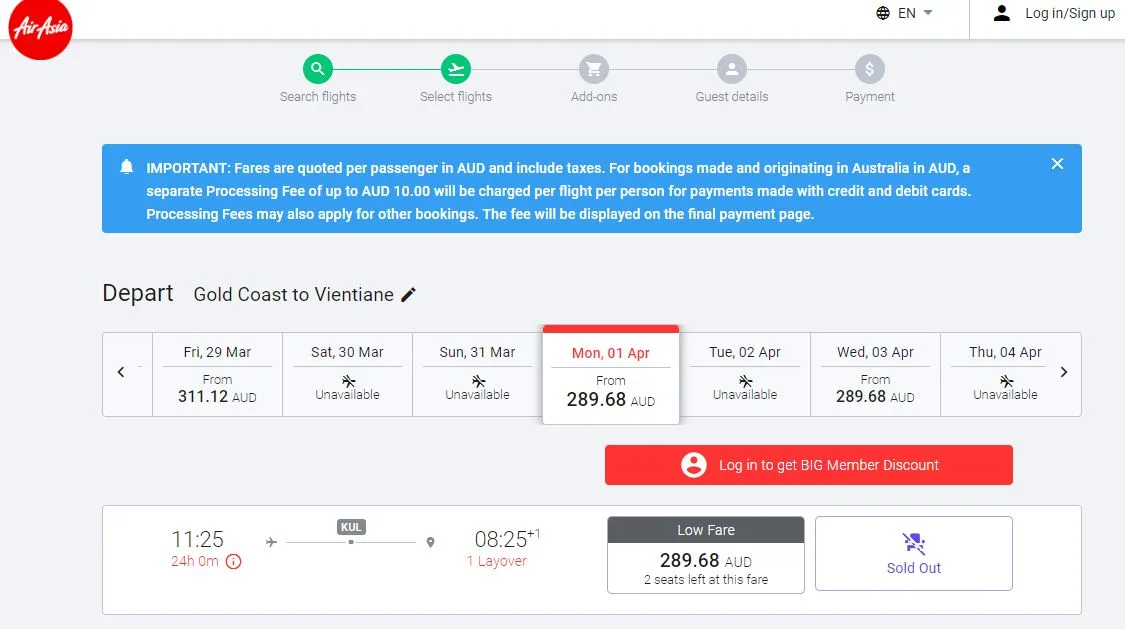Click the 1 Layover link
Image resolution: width=1125 pixels, height=629 pixels.
click(496, 561)
